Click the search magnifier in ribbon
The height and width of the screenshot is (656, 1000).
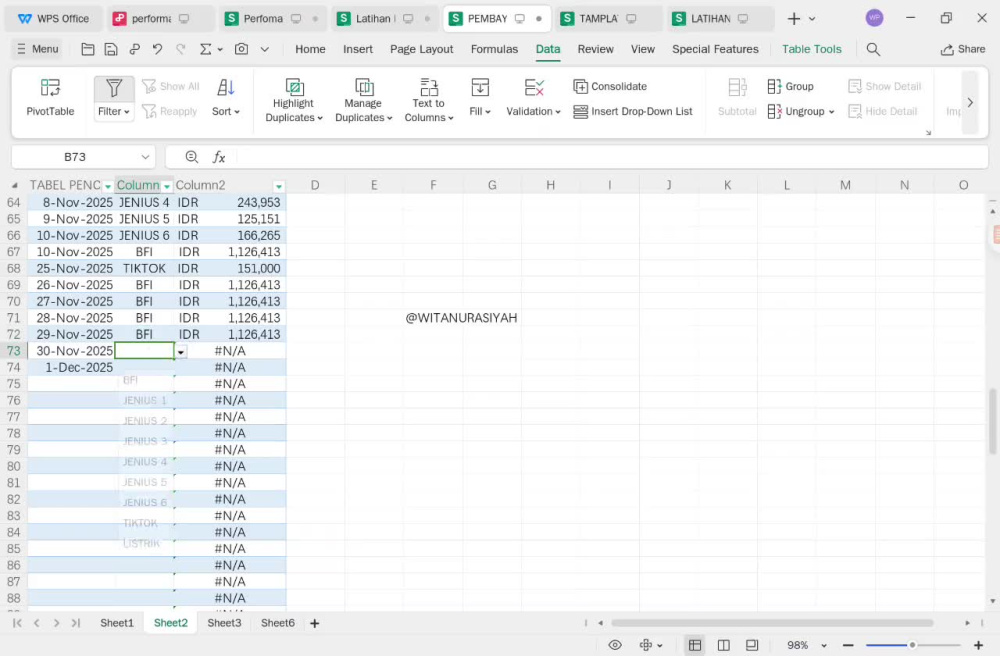pyautogui.click(x=873, y=49)
